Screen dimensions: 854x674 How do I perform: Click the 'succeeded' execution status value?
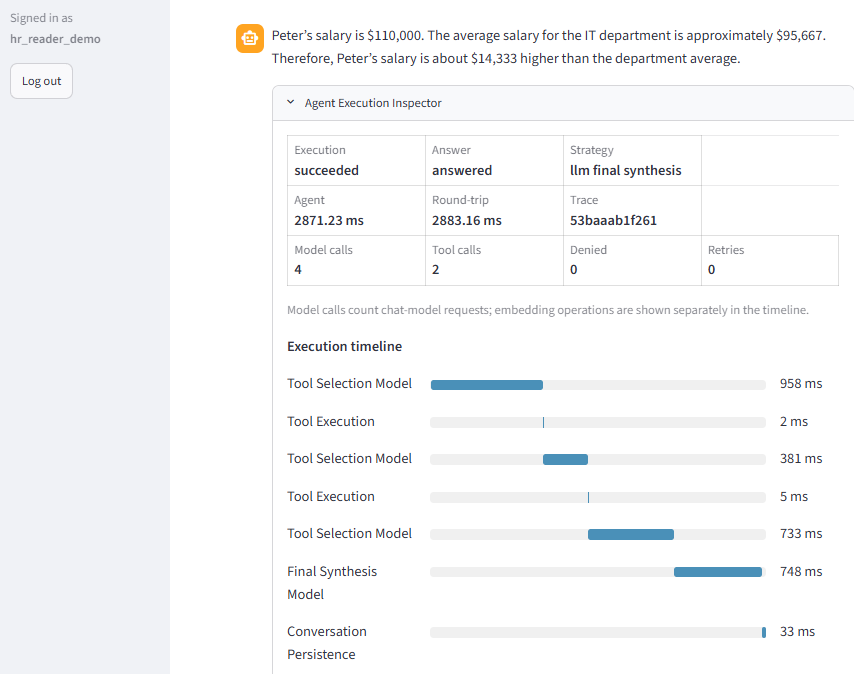tap(326, 170)
